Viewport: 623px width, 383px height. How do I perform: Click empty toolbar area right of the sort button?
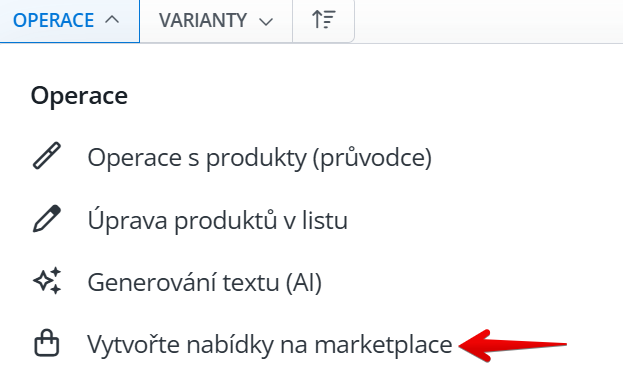pyautogui.click(x=489, y=21)
